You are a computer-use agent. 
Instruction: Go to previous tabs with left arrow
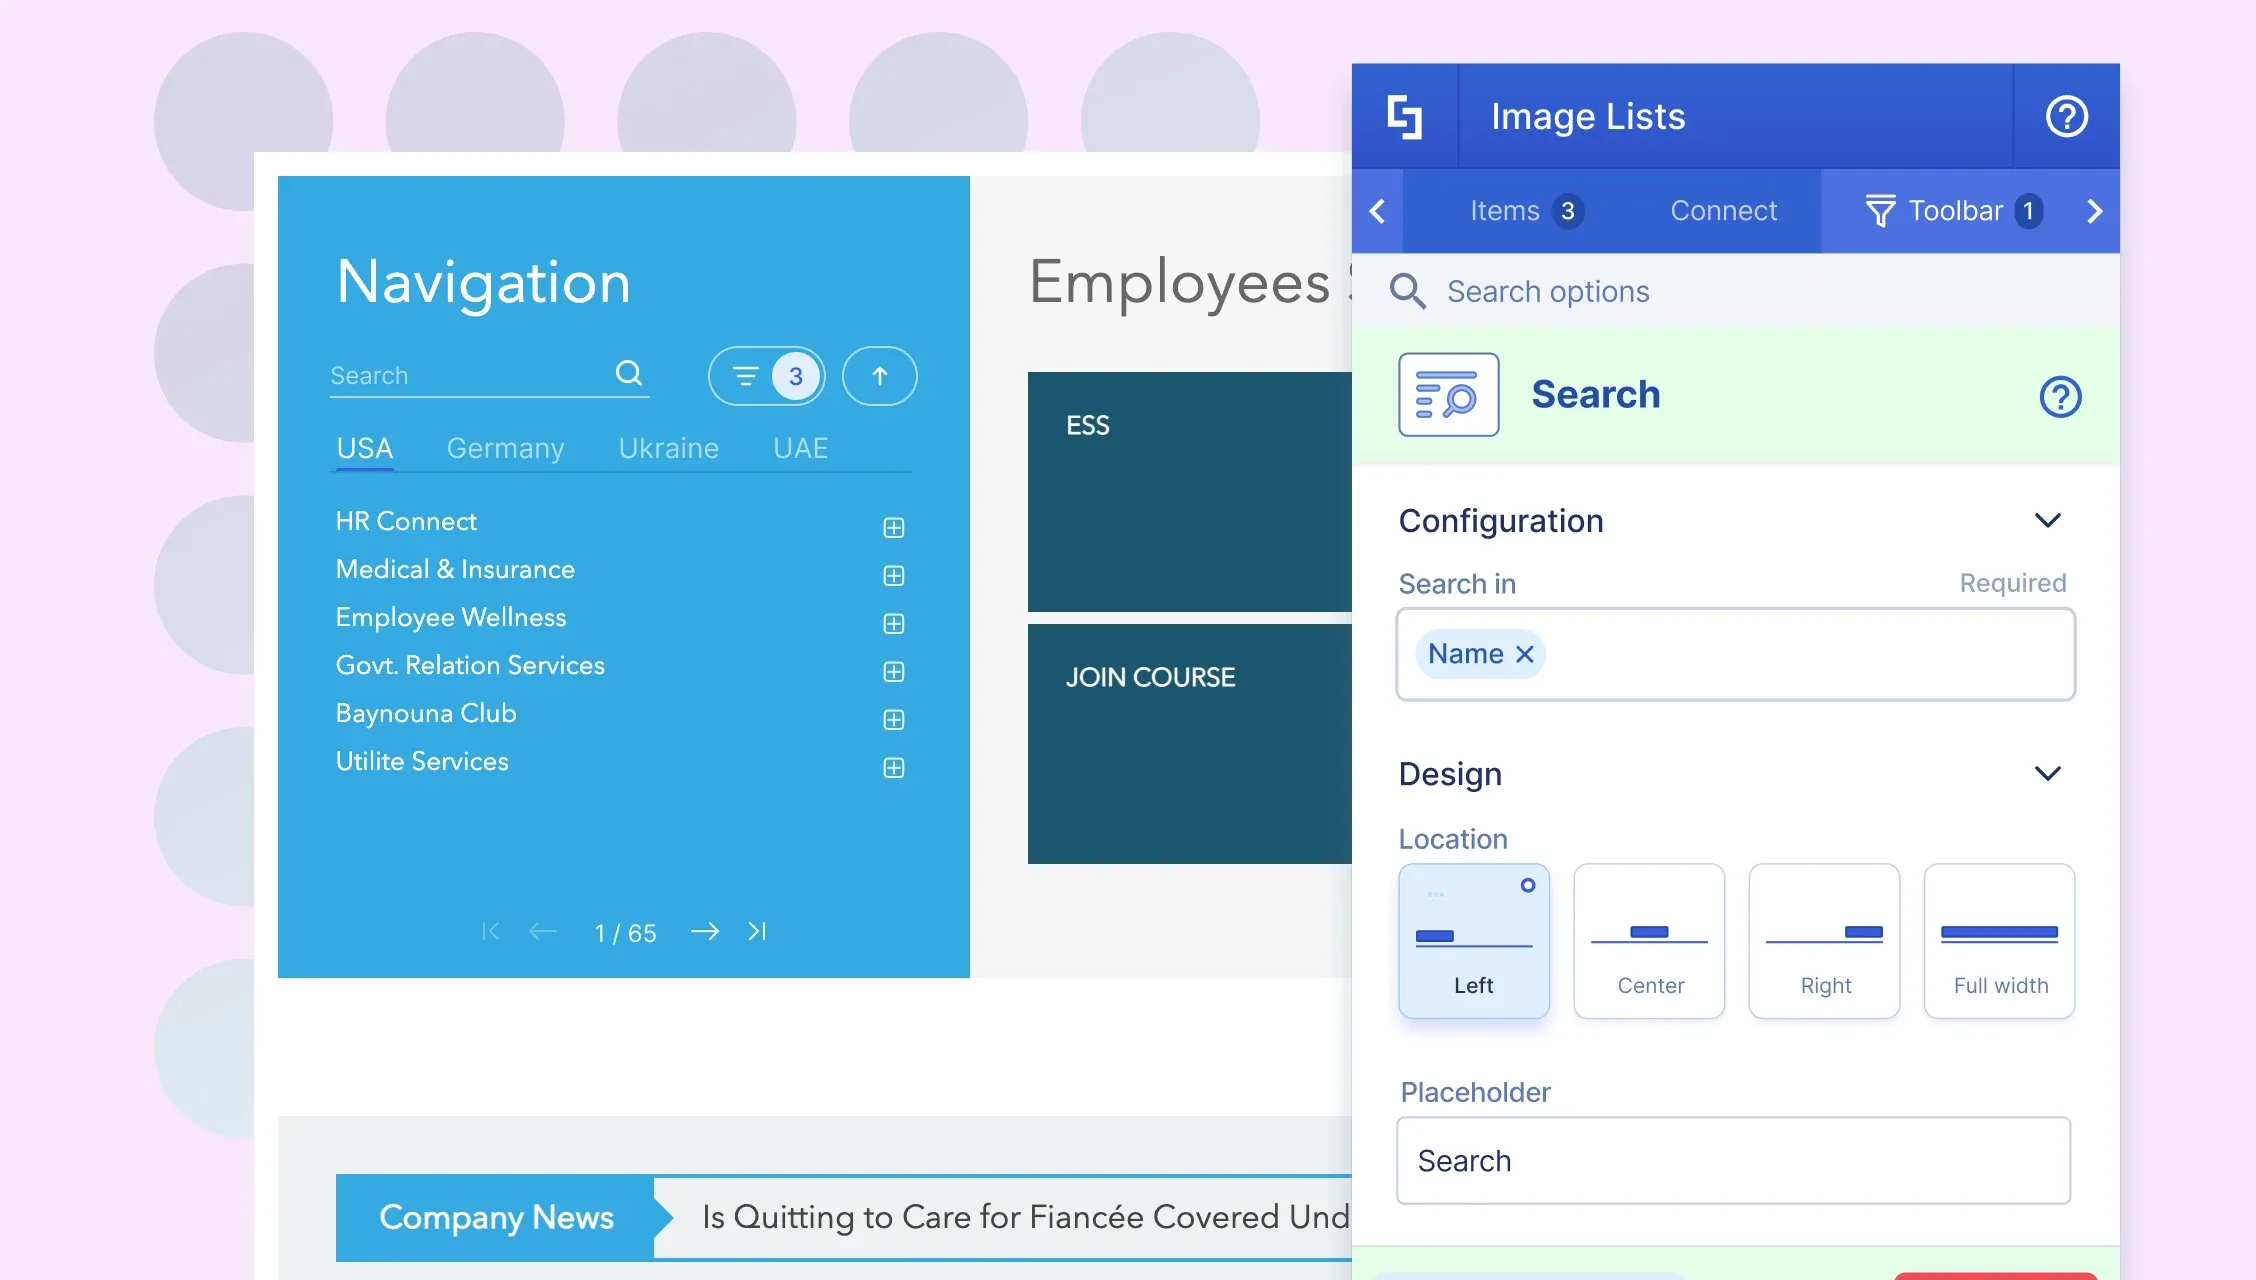[x=1377, y=211]
